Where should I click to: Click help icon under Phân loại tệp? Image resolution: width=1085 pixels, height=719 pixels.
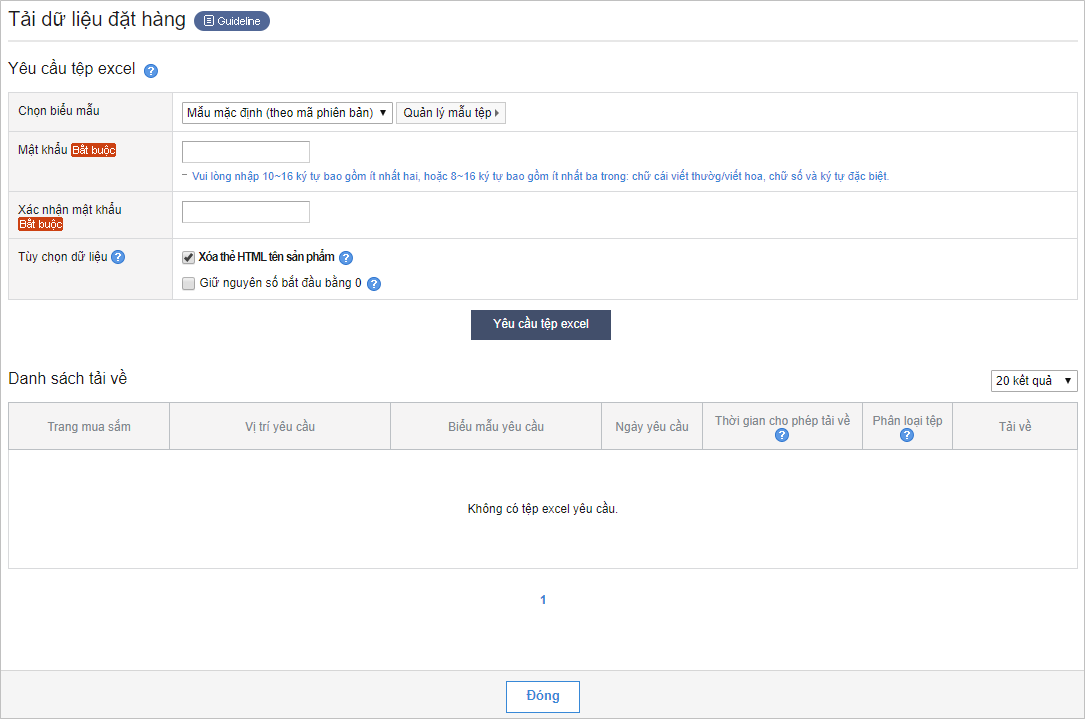(x=907, y=435)
